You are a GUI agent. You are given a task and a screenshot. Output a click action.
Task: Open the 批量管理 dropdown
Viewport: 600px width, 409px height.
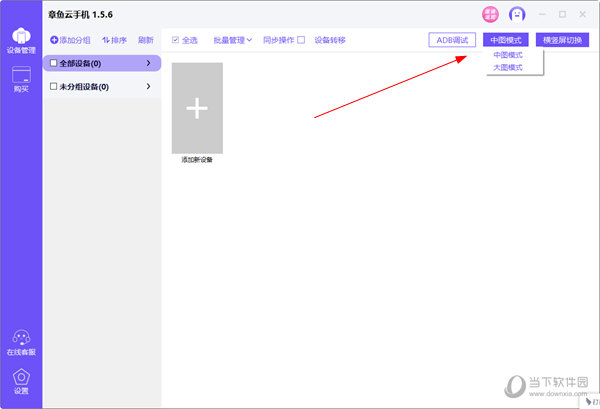[x=233, y=40]
